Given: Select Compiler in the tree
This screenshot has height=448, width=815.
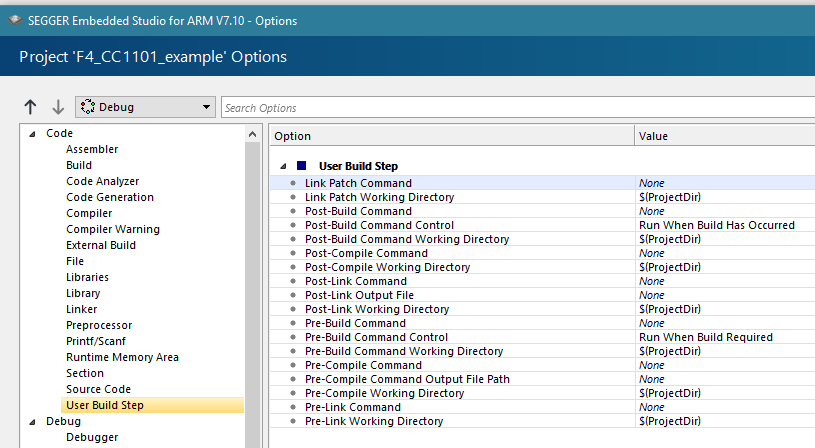Looking at the screenshot, I should tap(89, 214).
